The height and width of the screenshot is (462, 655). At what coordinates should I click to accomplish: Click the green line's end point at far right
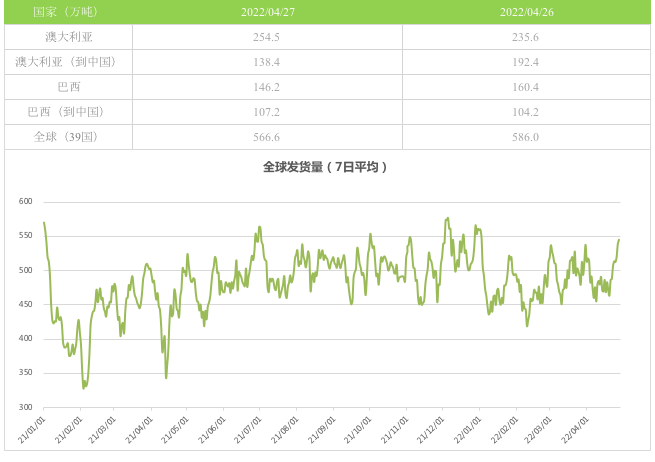pos(619,240)
